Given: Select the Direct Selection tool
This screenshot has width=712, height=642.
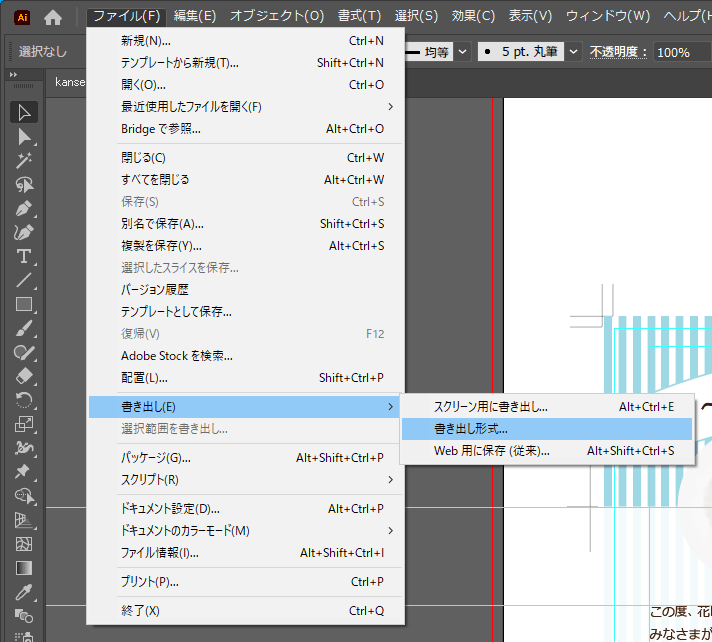Looking at the screenshot, I should (x=25, y=136).
